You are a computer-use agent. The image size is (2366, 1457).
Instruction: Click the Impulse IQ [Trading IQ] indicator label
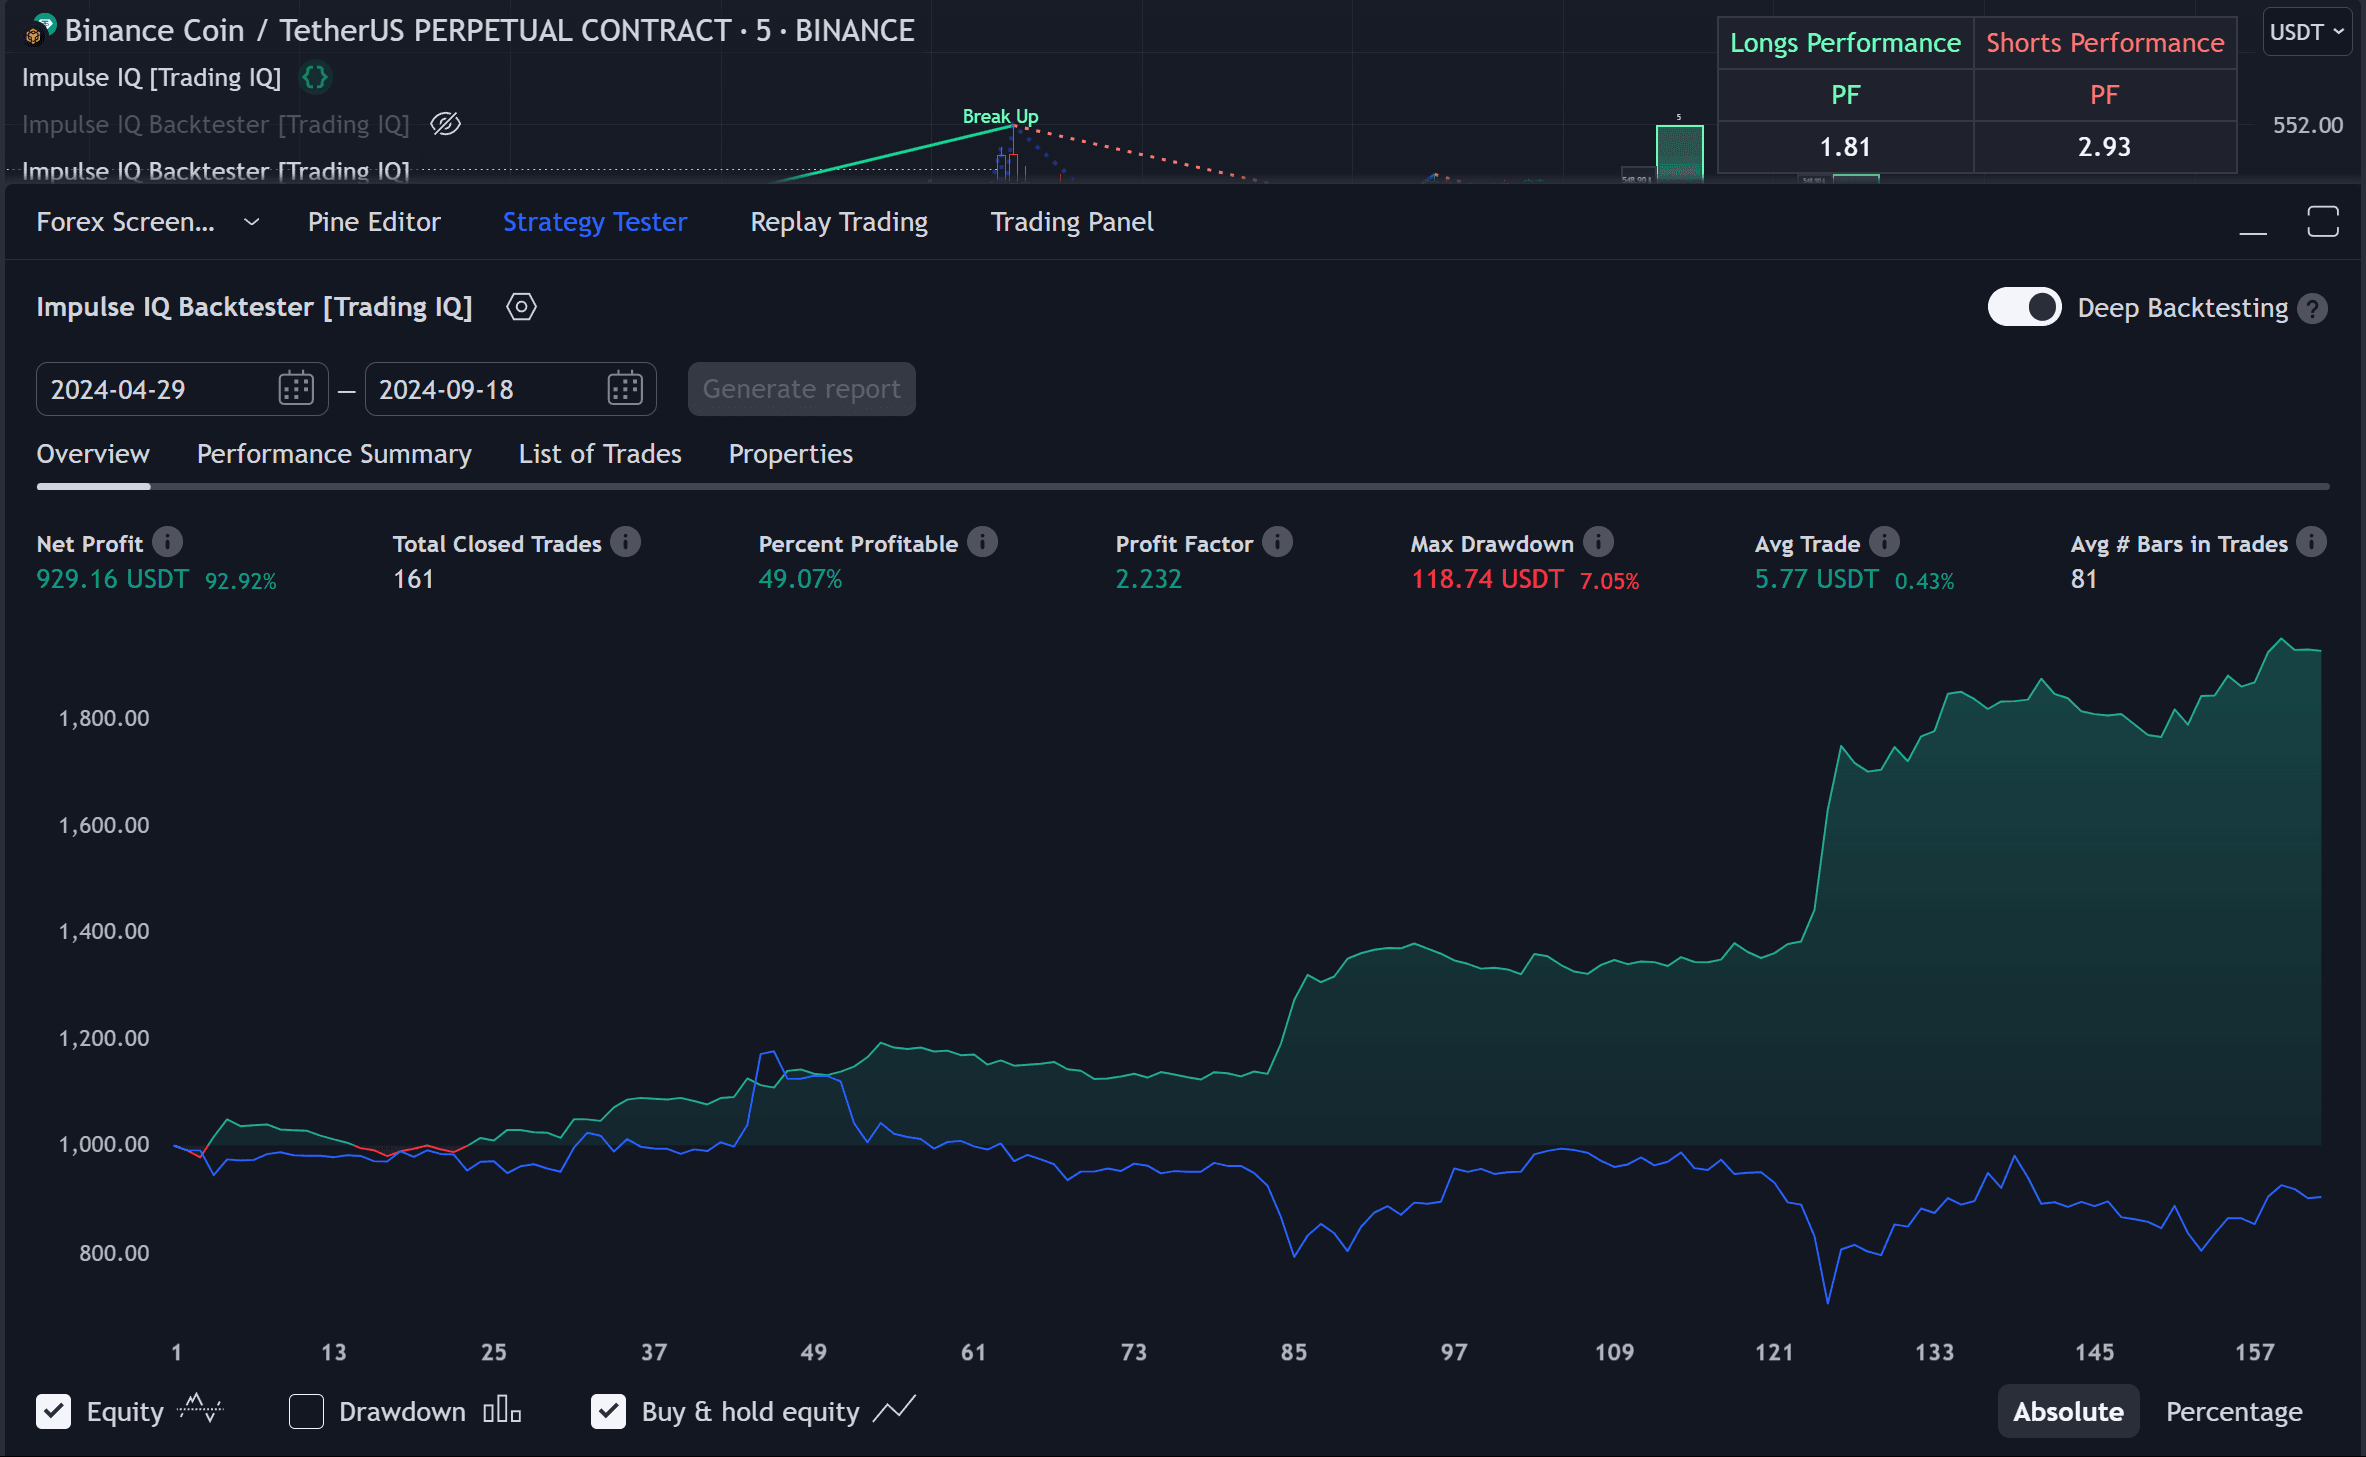151,77
